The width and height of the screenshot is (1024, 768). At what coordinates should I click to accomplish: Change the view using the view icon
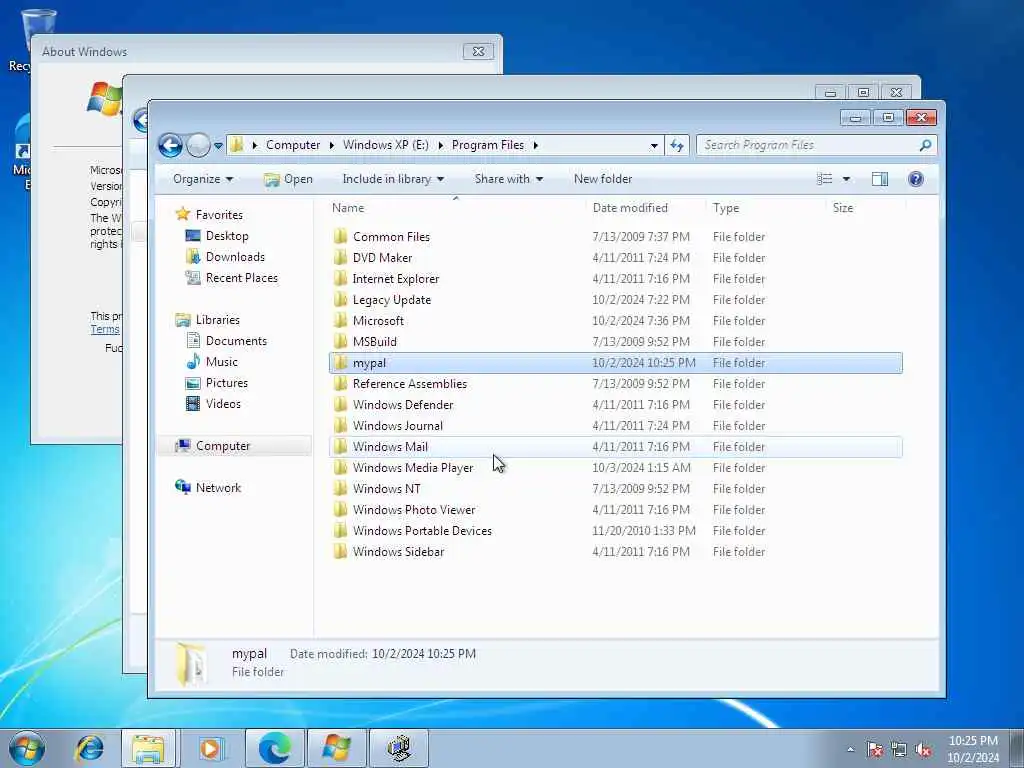pos(825,179)
